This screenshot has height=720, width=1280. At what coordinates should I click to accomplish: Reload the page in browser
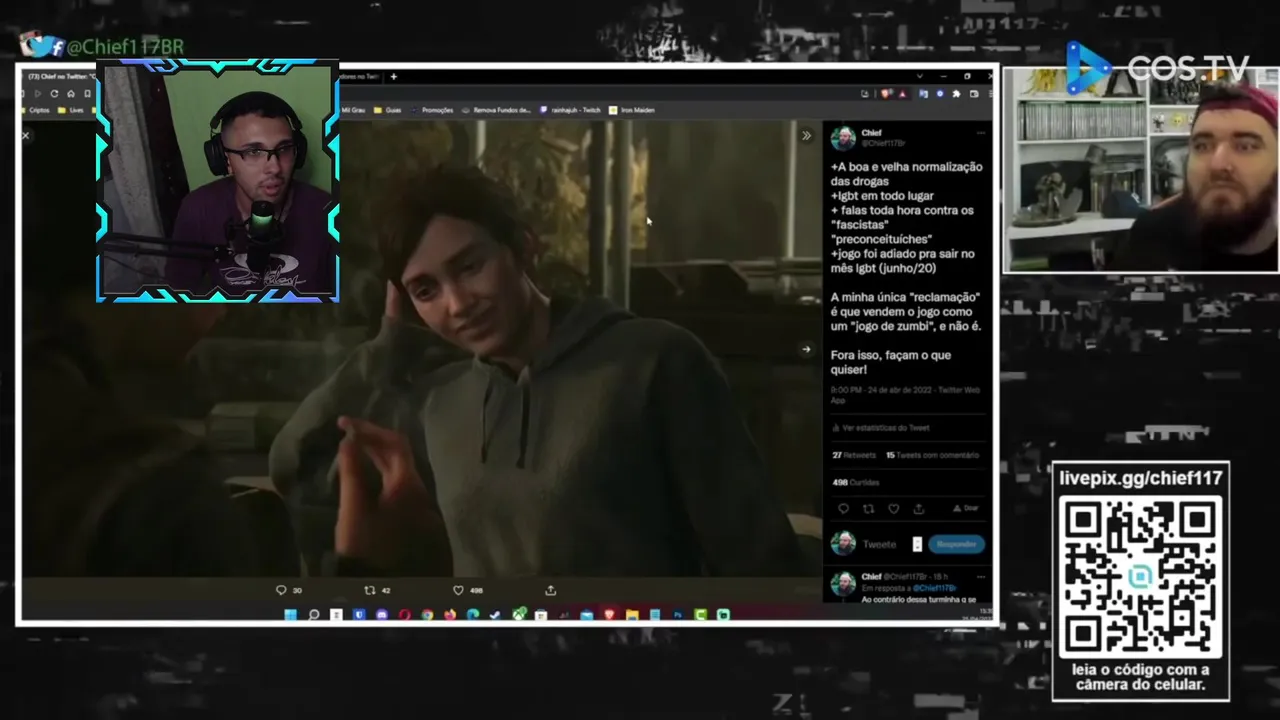[54, 93]
